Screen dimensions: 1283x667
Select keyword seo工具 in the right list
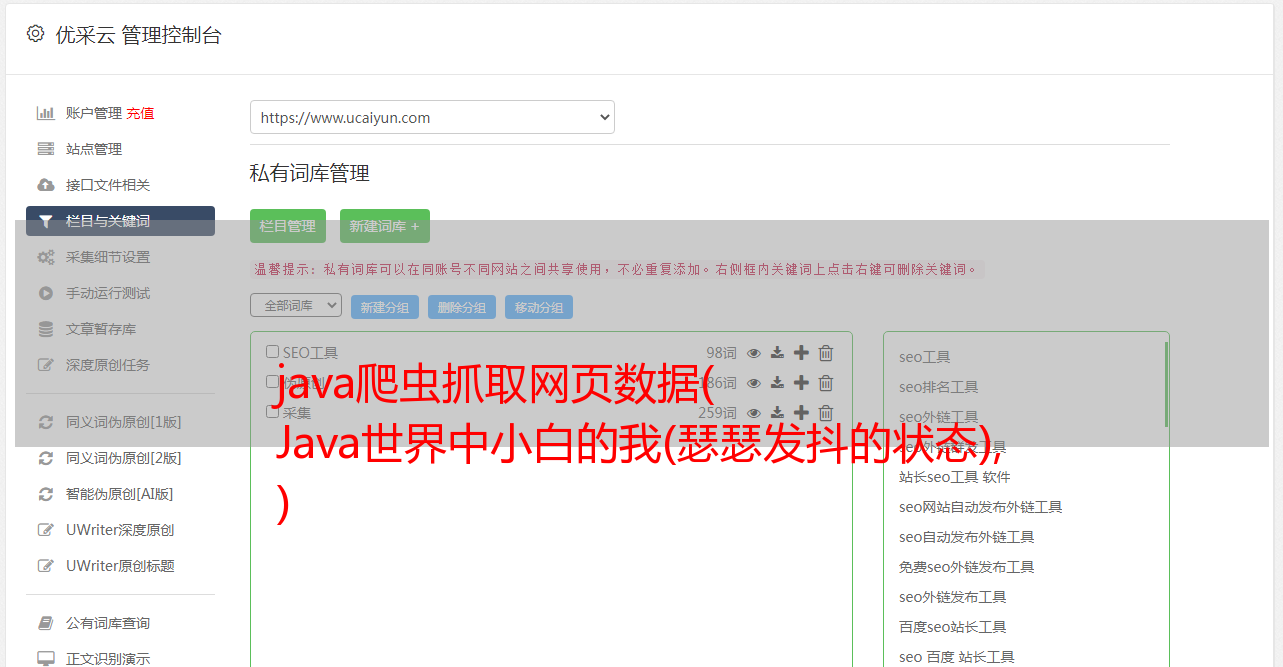(x=924, y=357)
